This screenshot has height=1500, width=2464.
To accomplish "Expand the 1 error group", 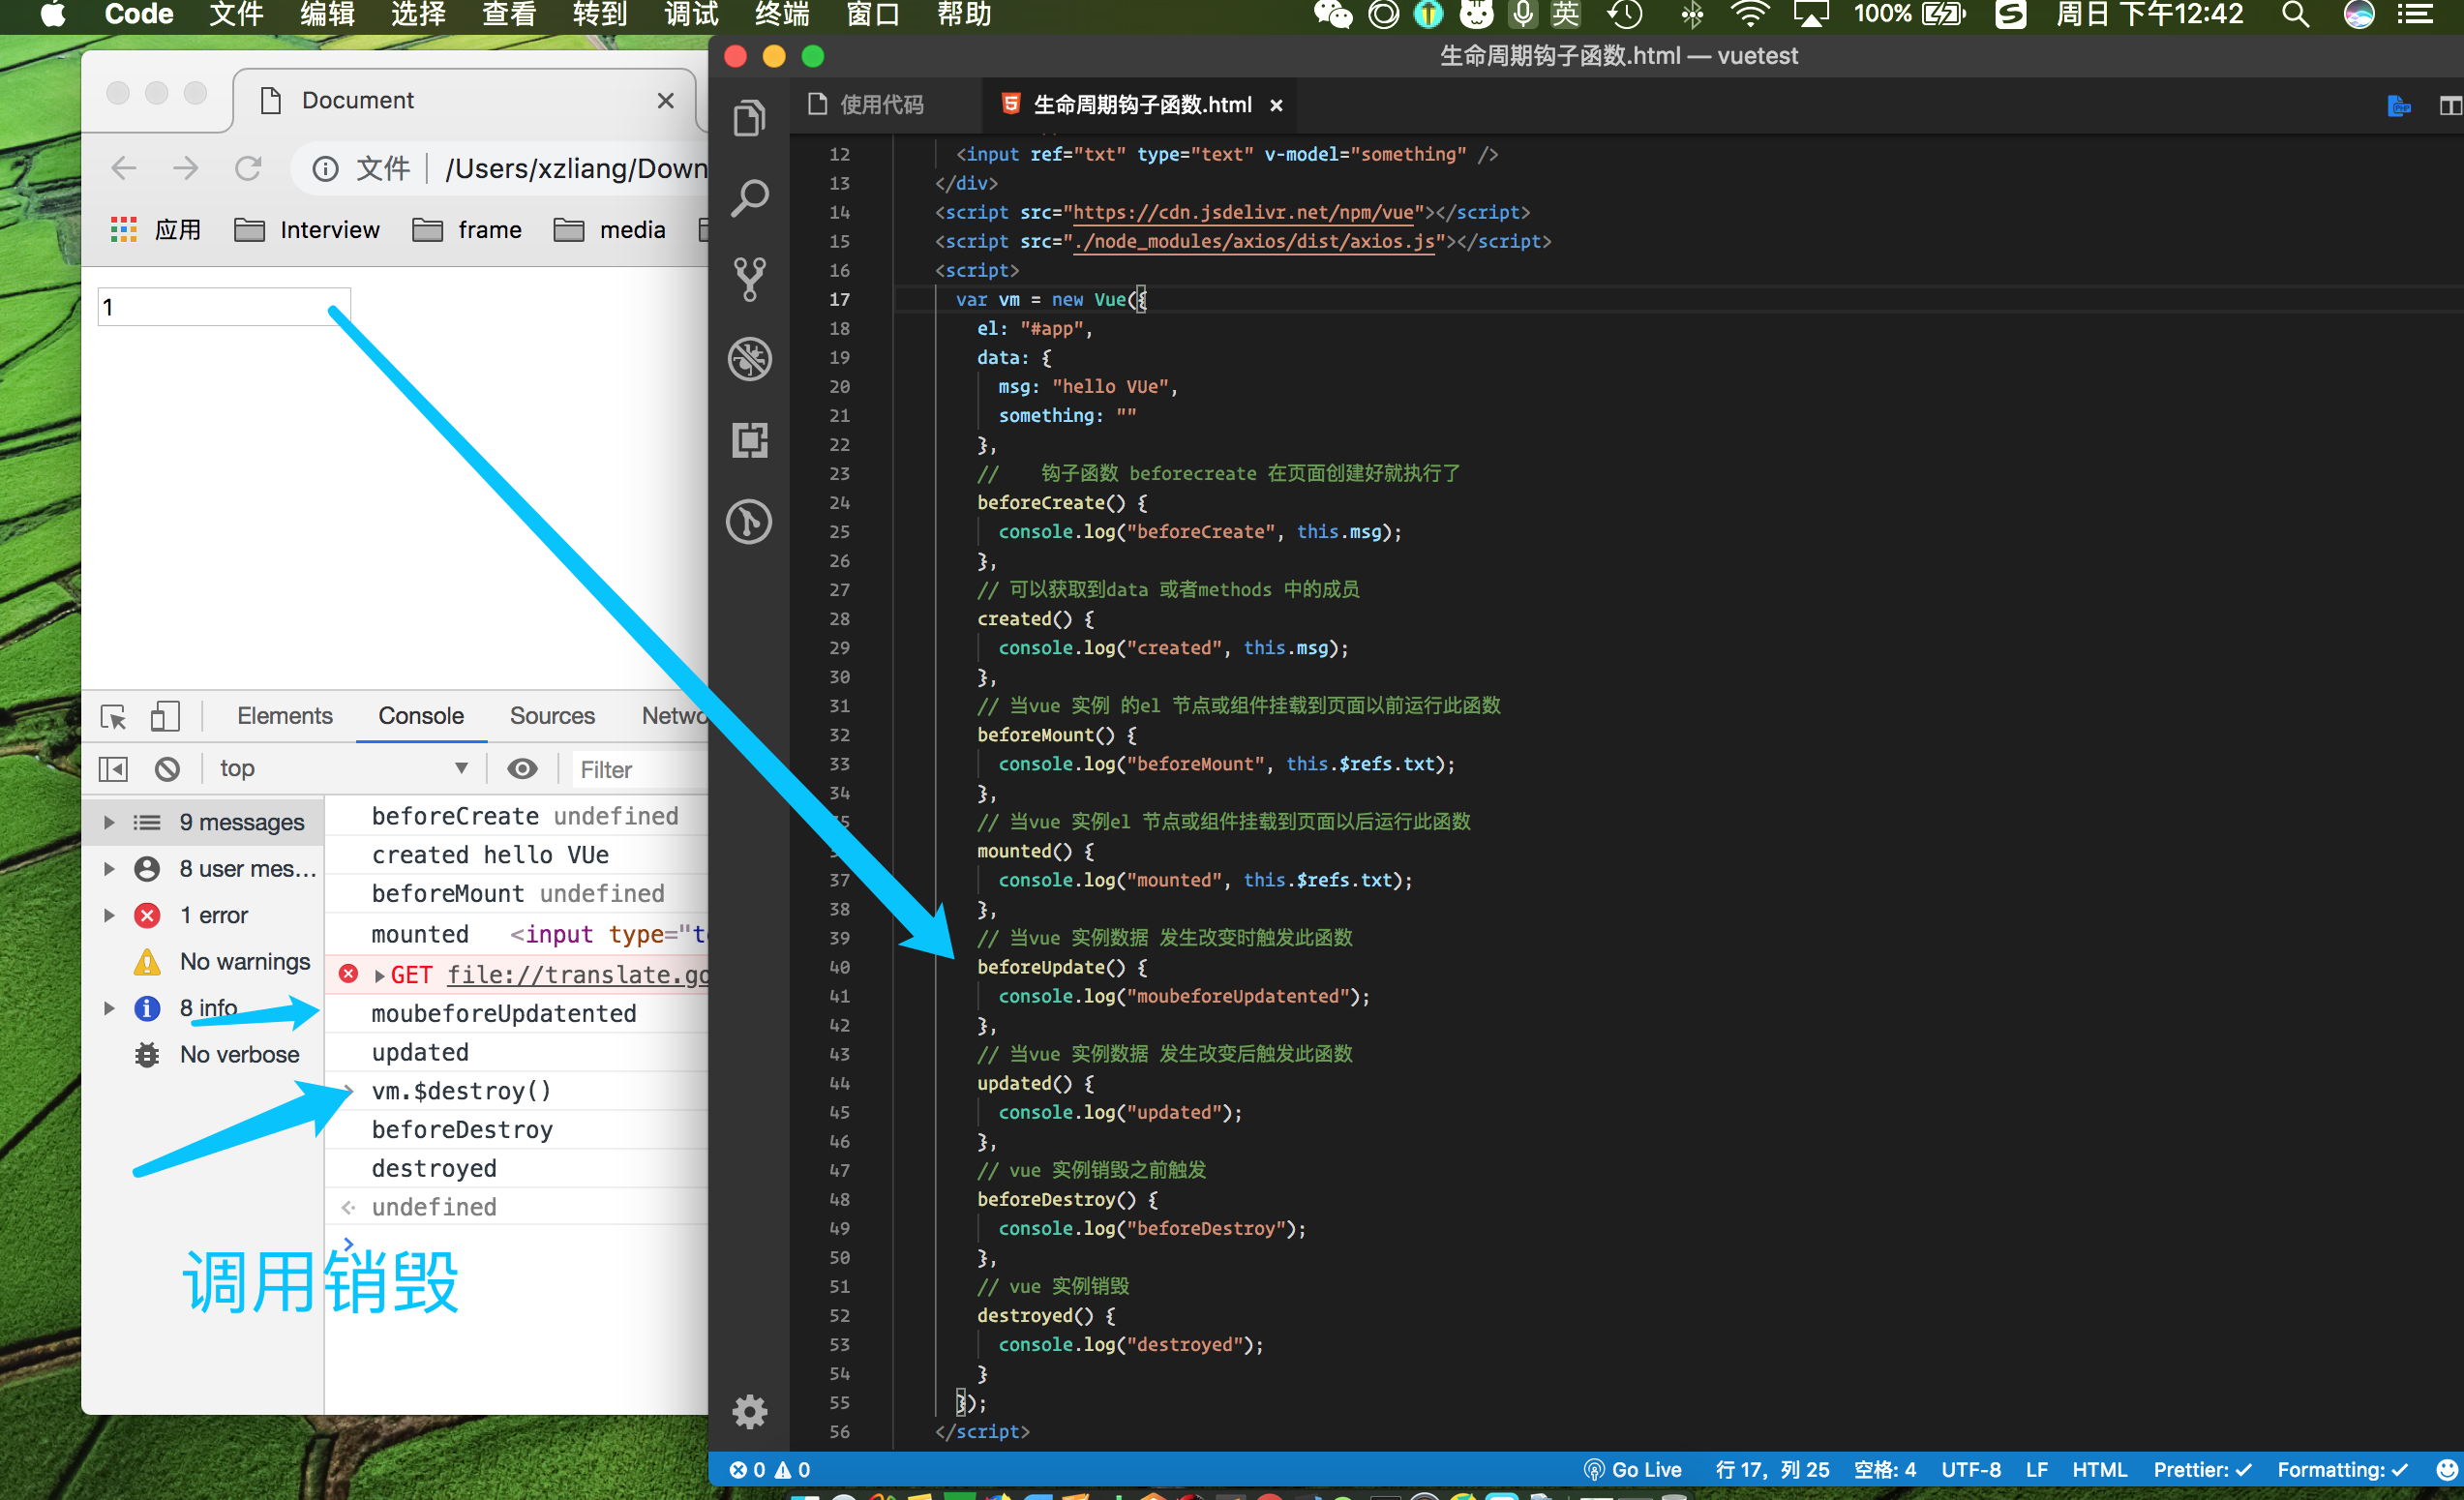I will tap(109, 915).
